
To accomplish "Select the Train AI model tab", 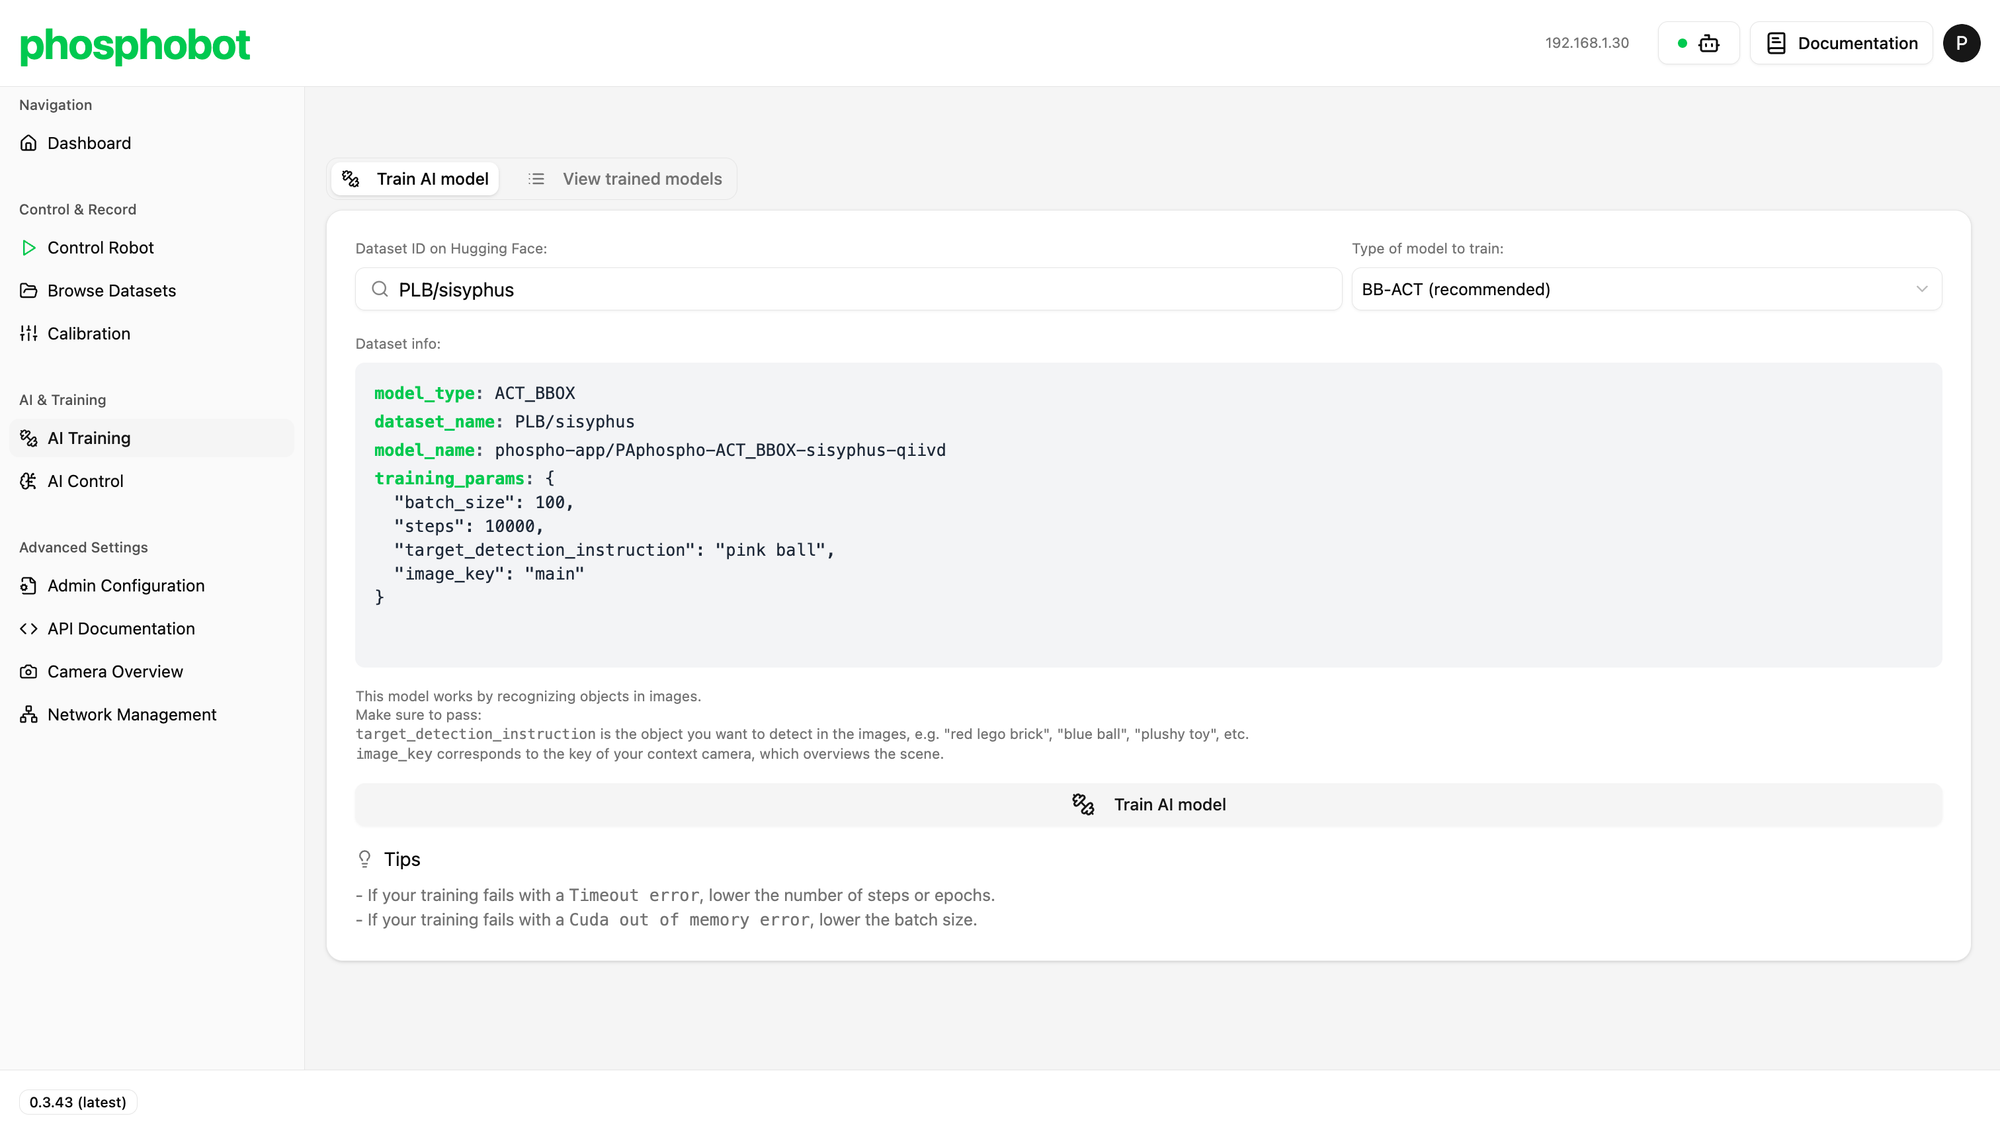I will [415, 179].
